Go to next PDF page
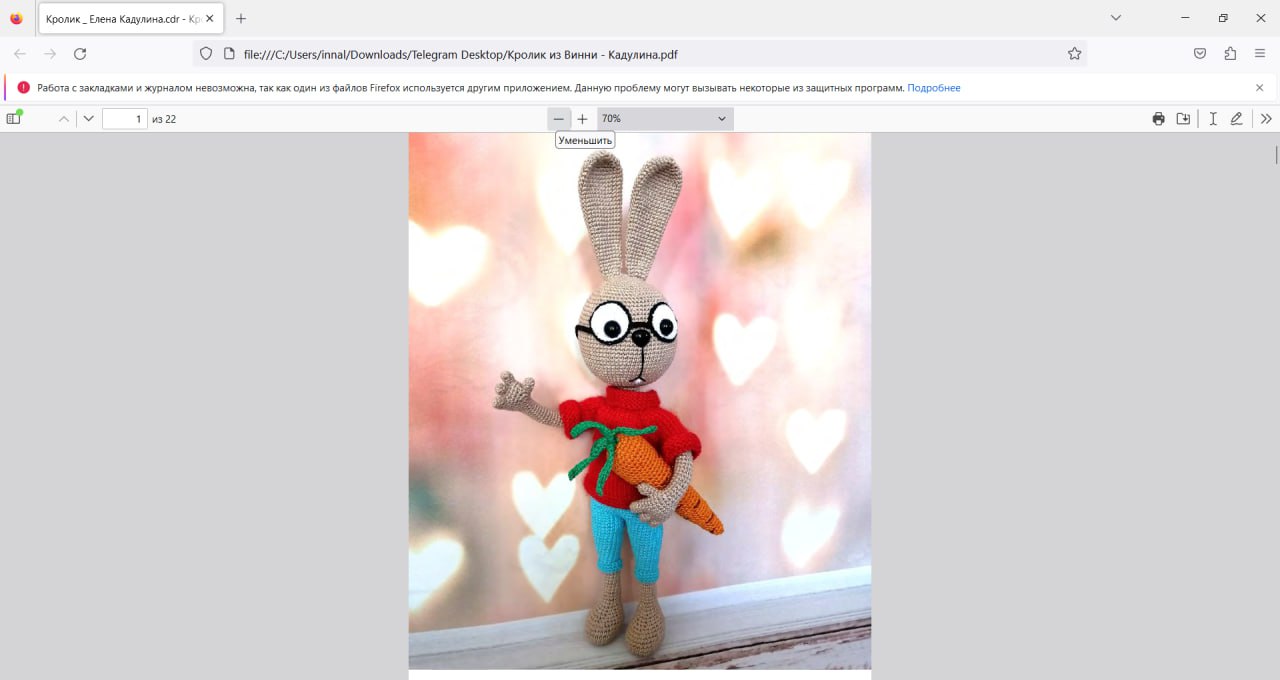 (89, 119)
